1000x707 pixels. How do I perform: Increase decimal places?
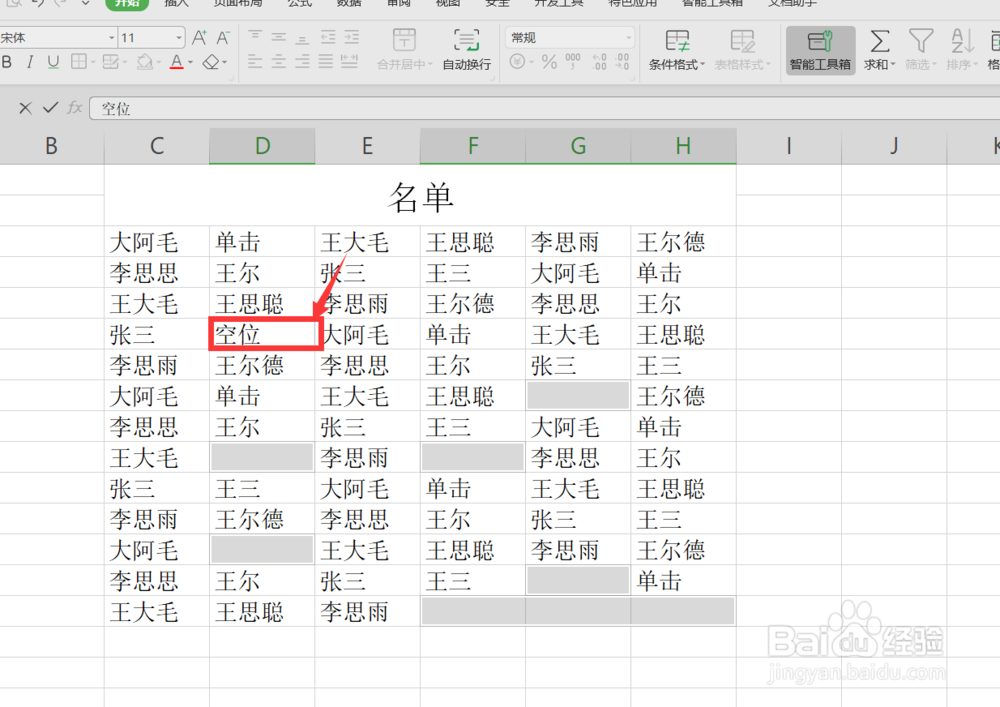pos(599,62)
